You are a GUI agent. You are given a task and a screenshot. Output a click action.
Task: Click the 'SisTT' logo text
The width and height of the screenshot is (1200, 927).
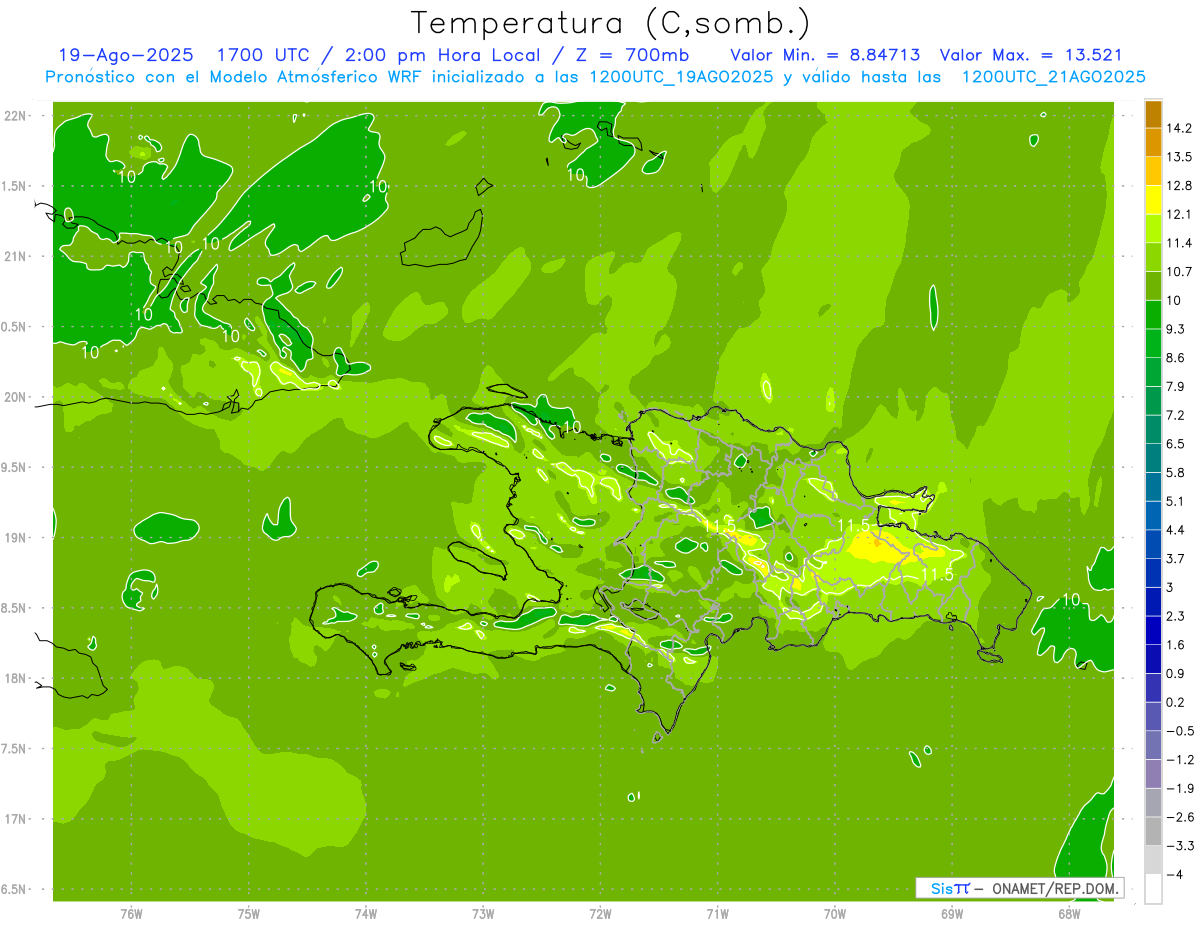tap(950, 888)
